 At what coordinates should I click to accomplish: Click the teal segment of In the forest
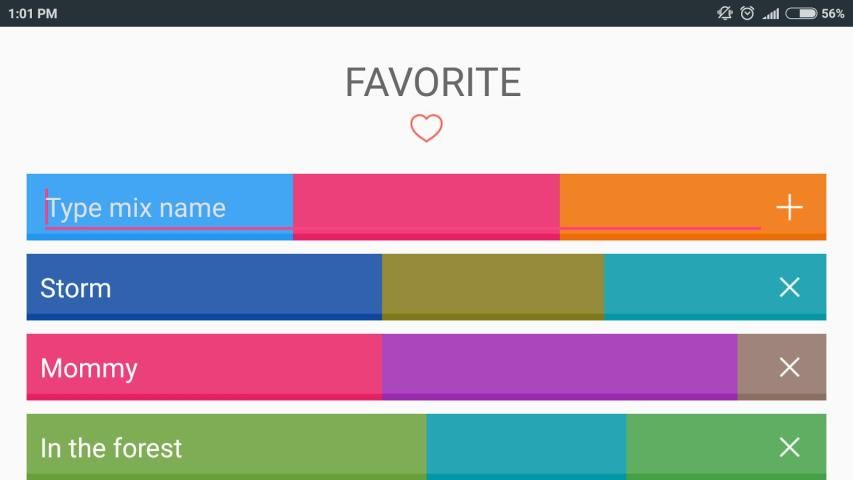526,447
